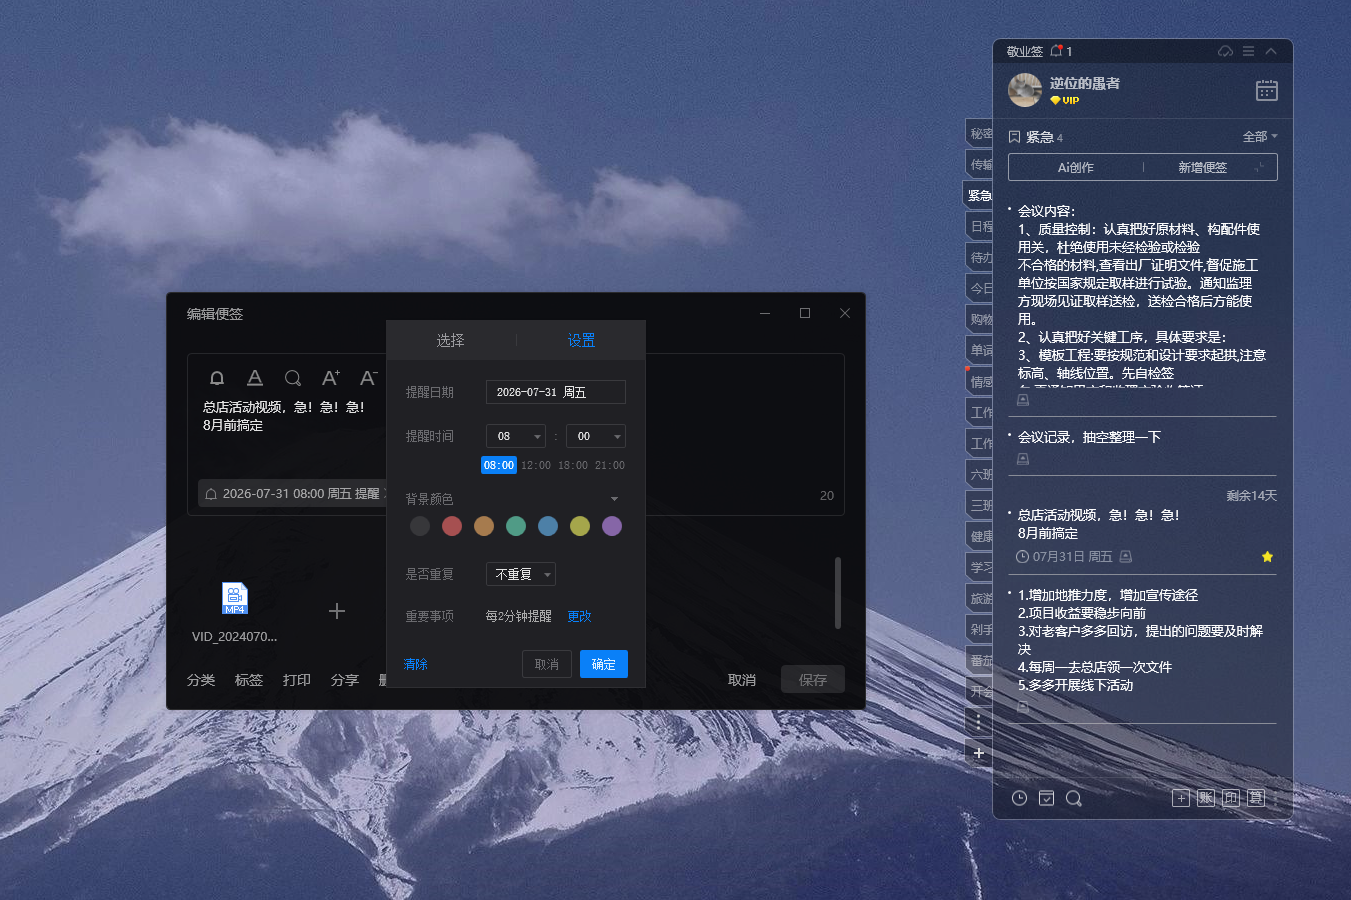Open the minute dropdown showing 00
Image resolution: width=1351 pixels, height=900 pixels.
[595, 436]
